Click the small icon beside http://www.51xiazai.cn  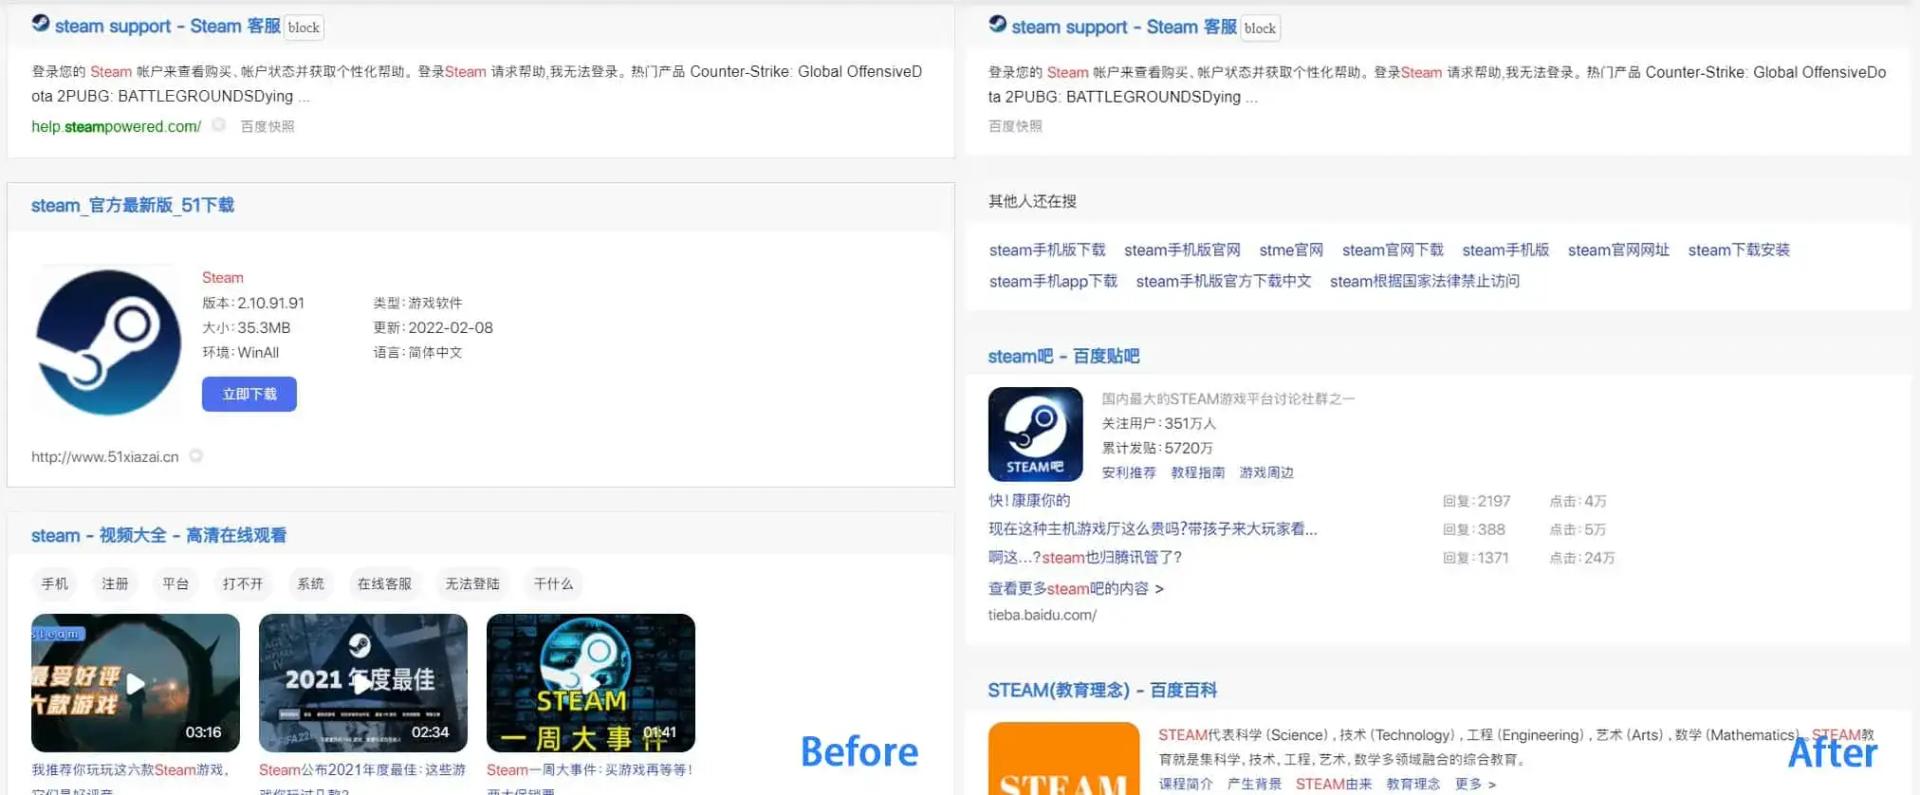click(196, 456)
